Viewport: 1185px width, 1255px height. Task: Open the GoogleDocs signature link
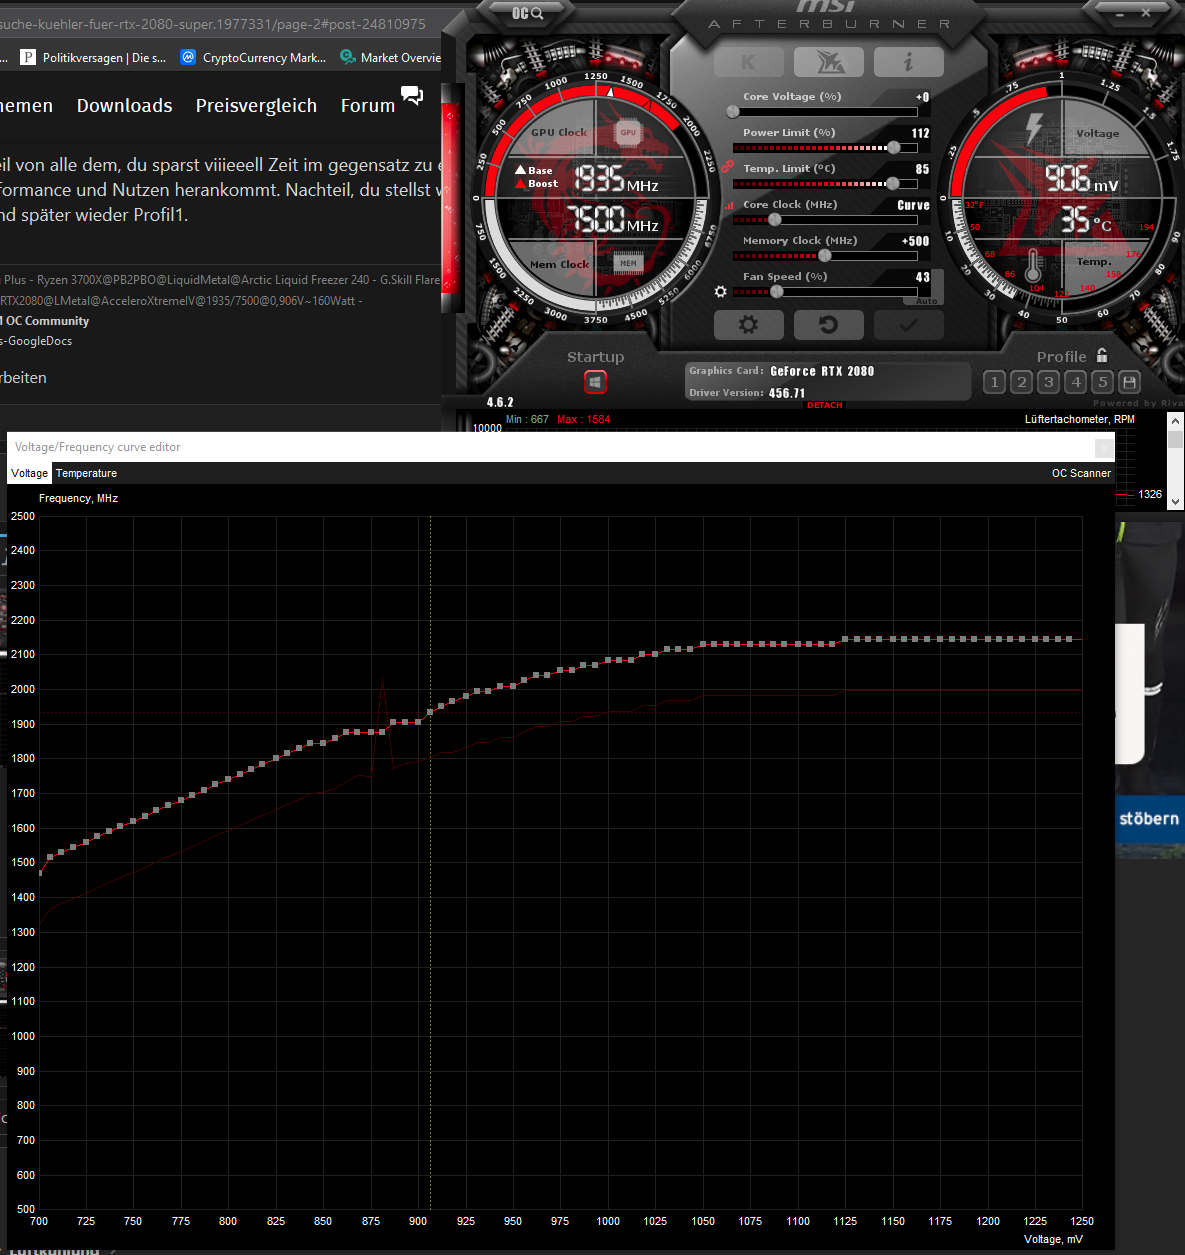(37, 341)
